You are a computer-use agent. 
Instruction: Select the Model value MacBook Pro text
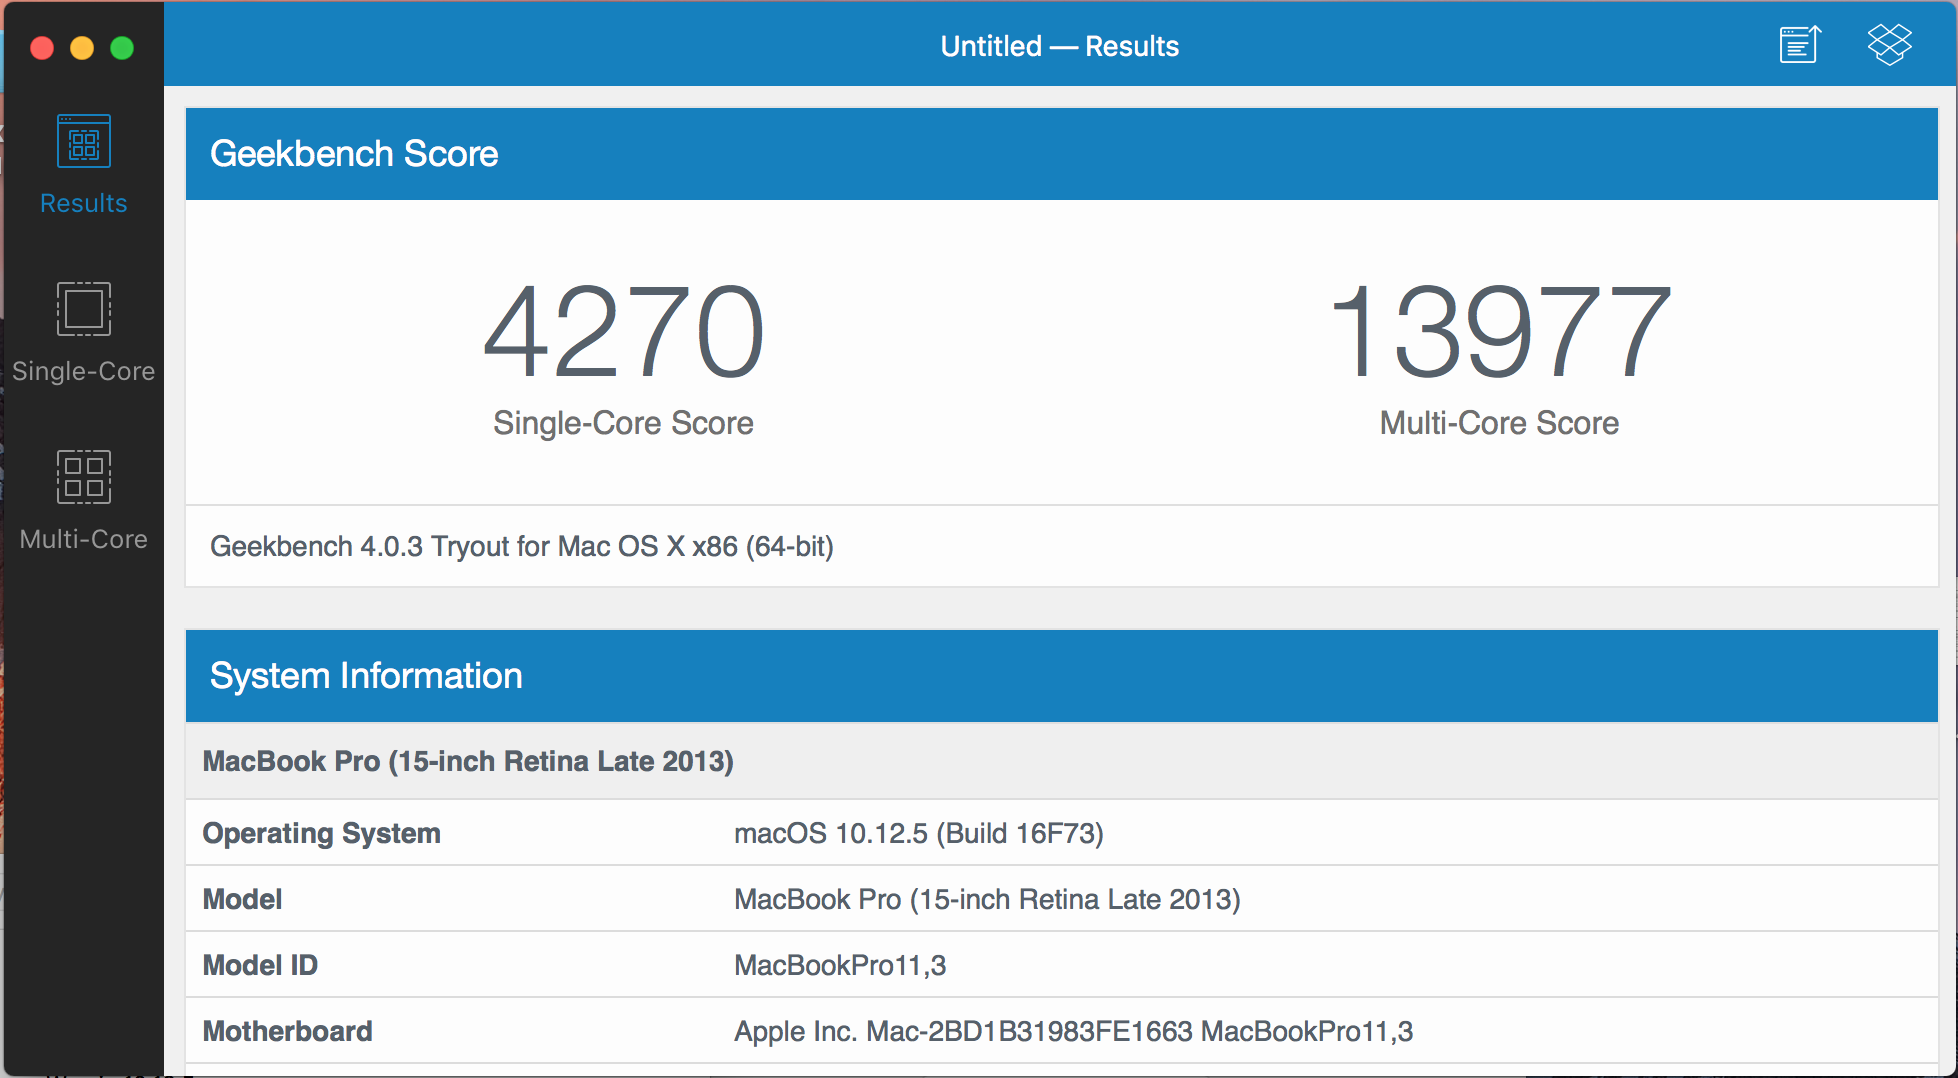(x=987, y=899)
